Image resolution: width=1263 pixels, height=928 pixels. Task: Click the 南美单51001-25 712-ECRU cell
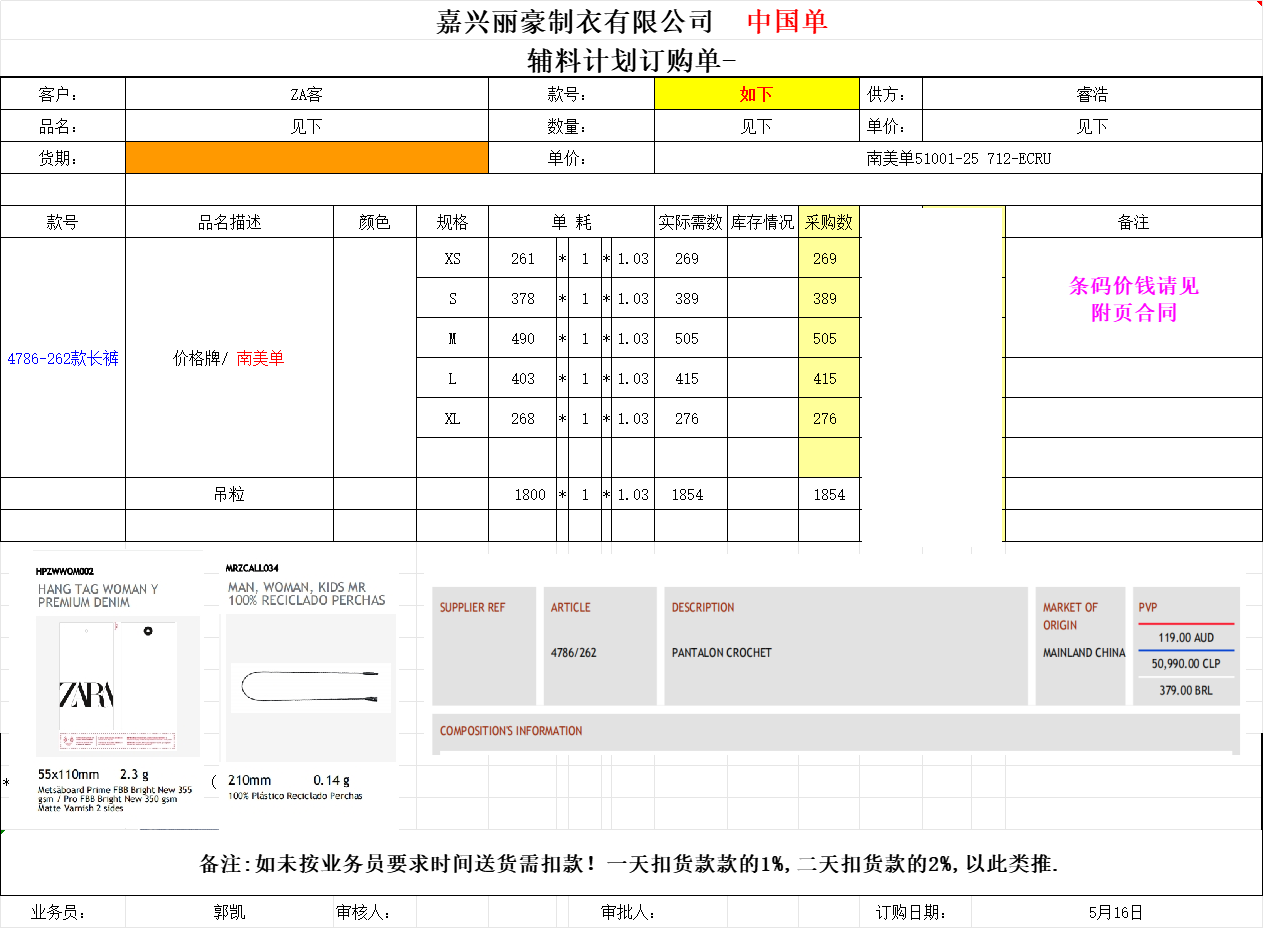[958, 158]
